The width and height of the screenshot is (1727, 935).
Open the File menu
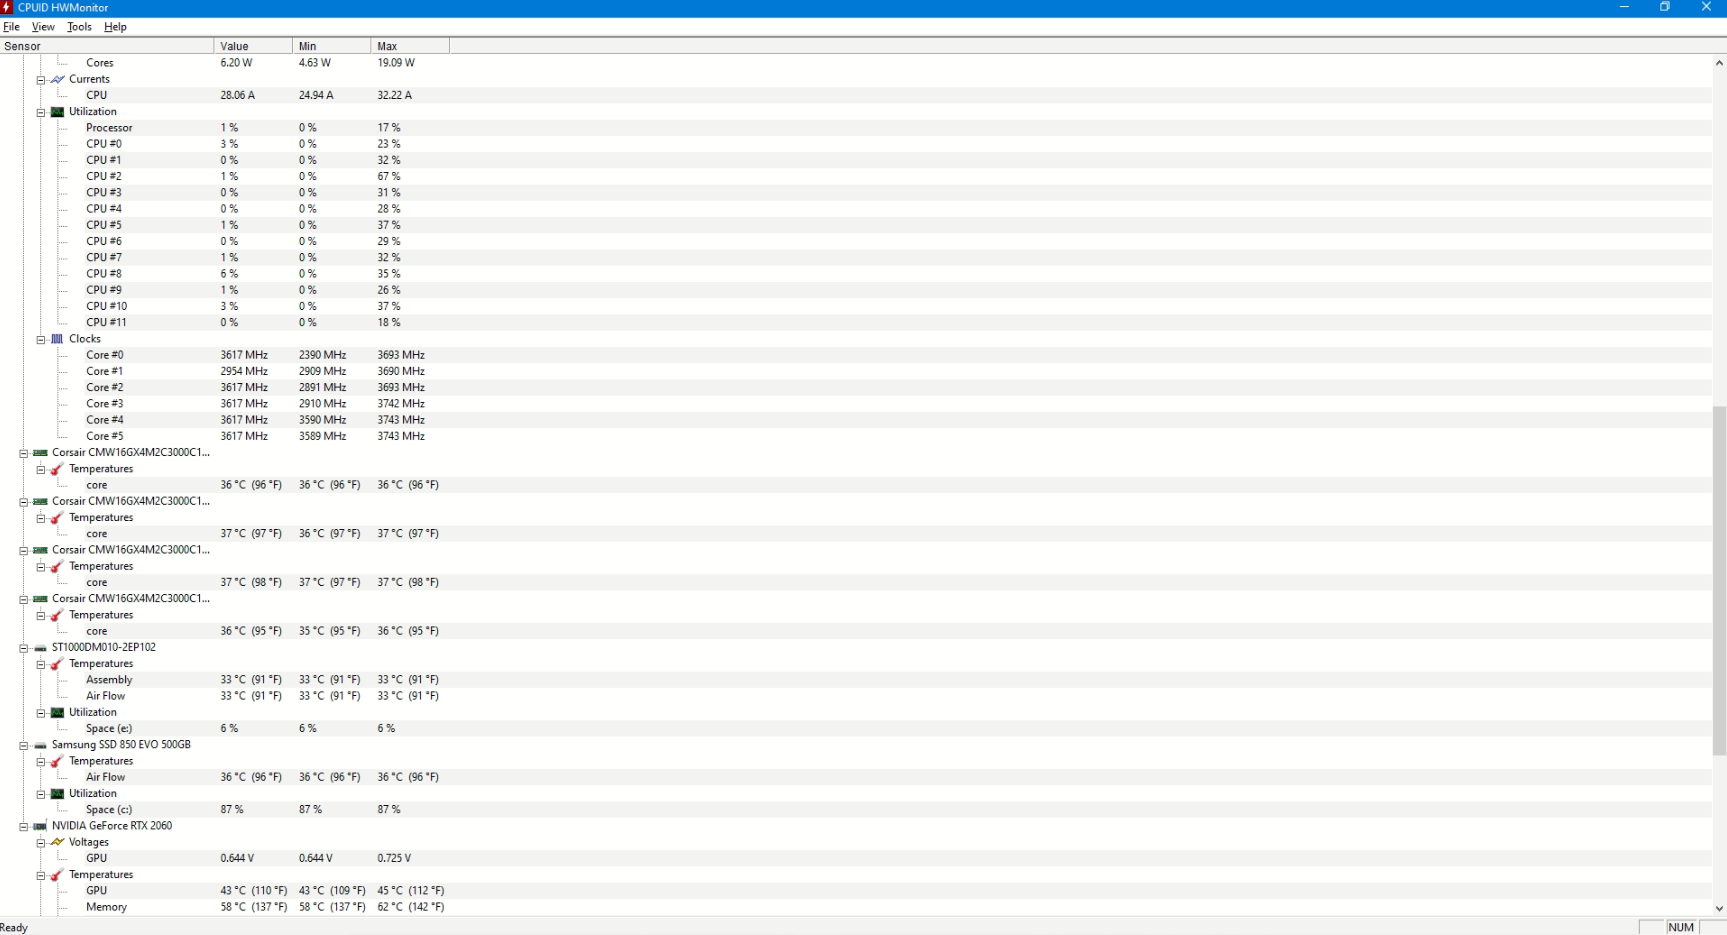point(11,27)
